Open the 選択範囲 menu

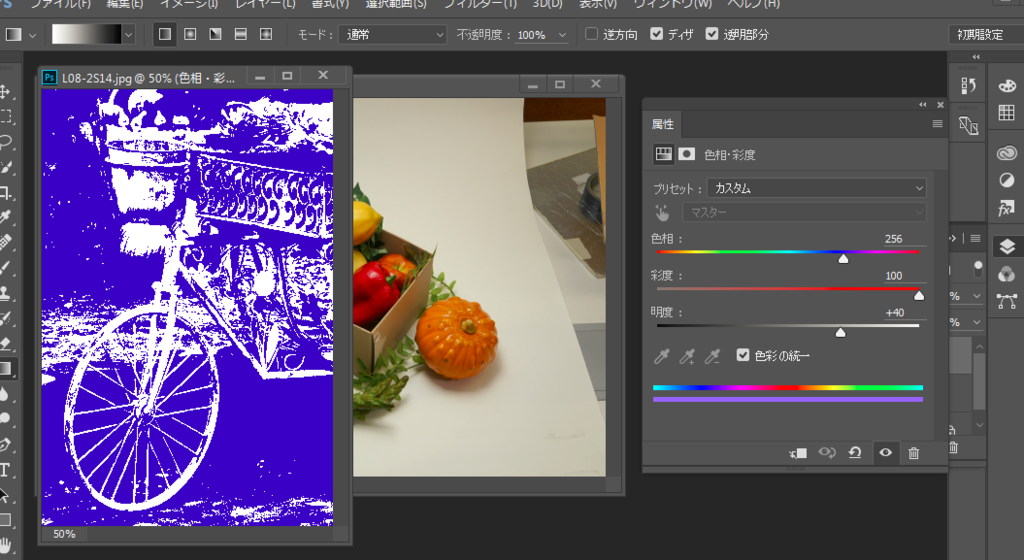[x=396, y=4]
